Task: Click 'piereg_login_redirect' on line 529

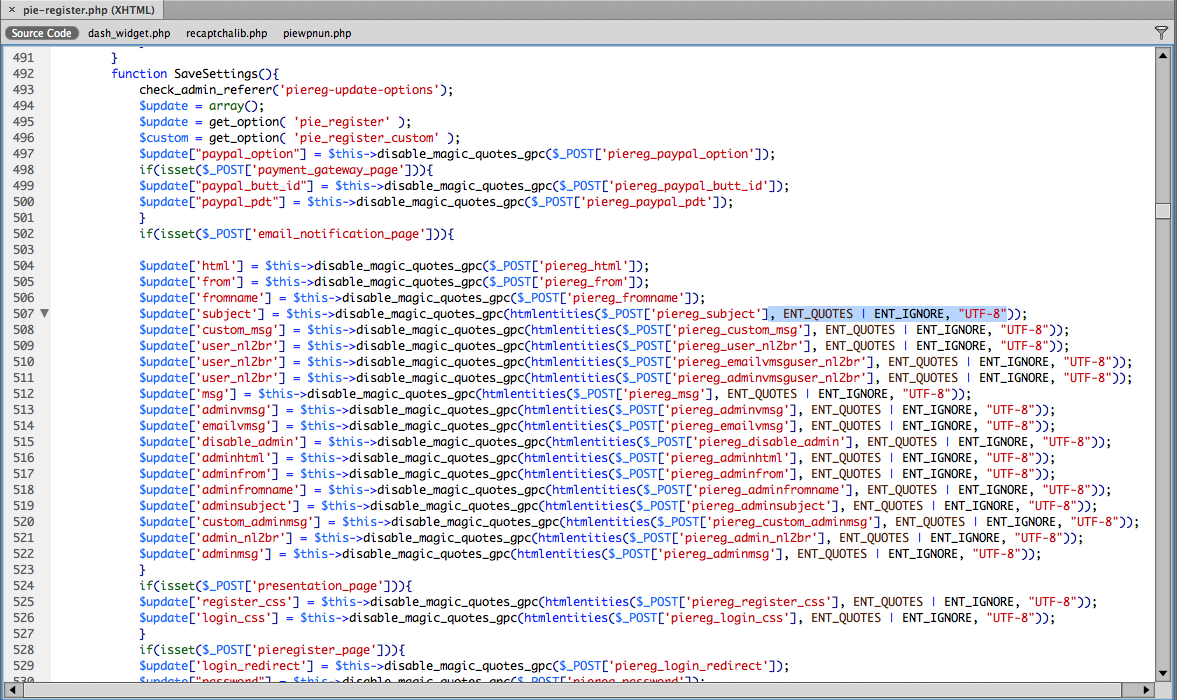Action: [688, 666]
